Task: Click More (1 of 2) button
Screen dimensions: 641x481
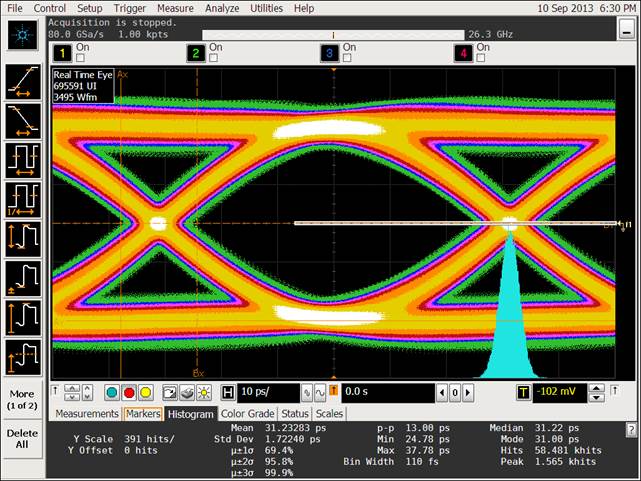Action: pyautogui.click(x=22, y=400)
